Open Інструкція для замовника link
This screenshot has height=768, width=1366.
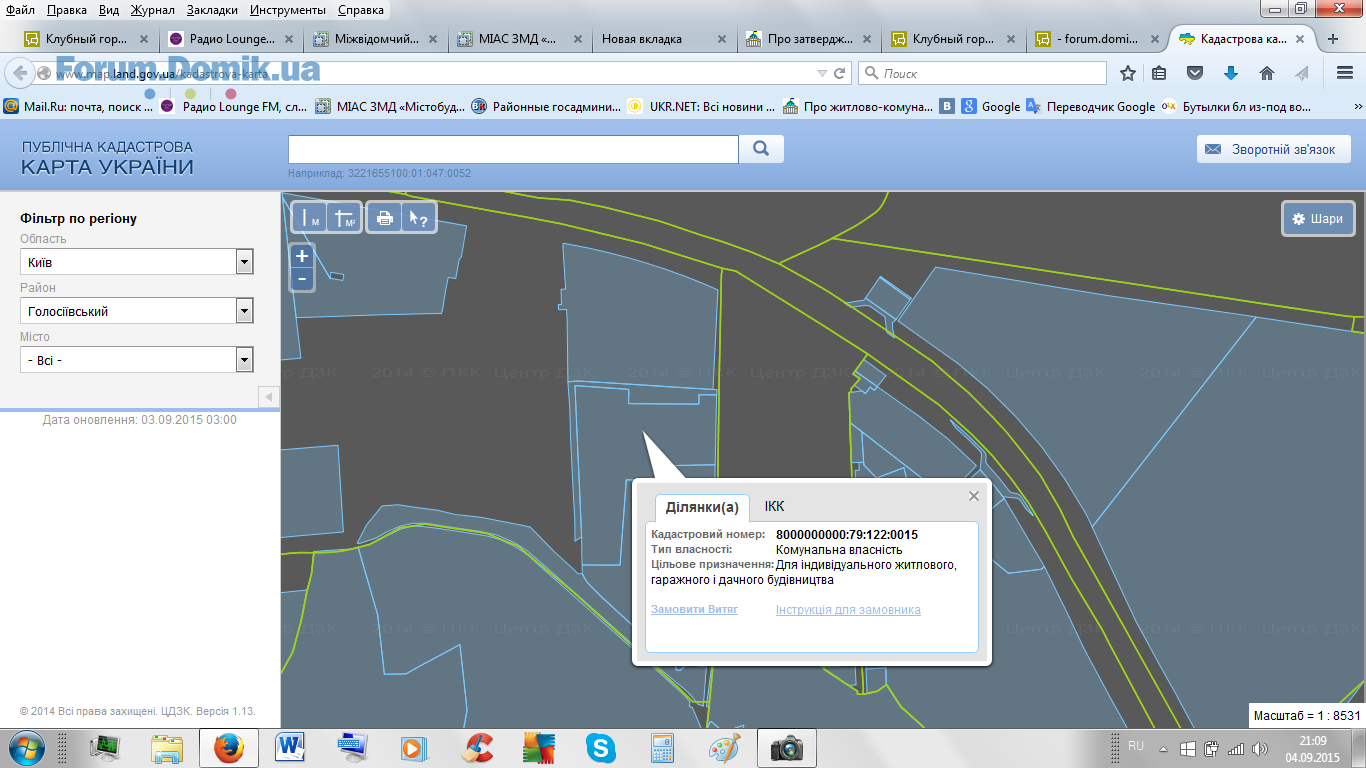tap(848, 610)
